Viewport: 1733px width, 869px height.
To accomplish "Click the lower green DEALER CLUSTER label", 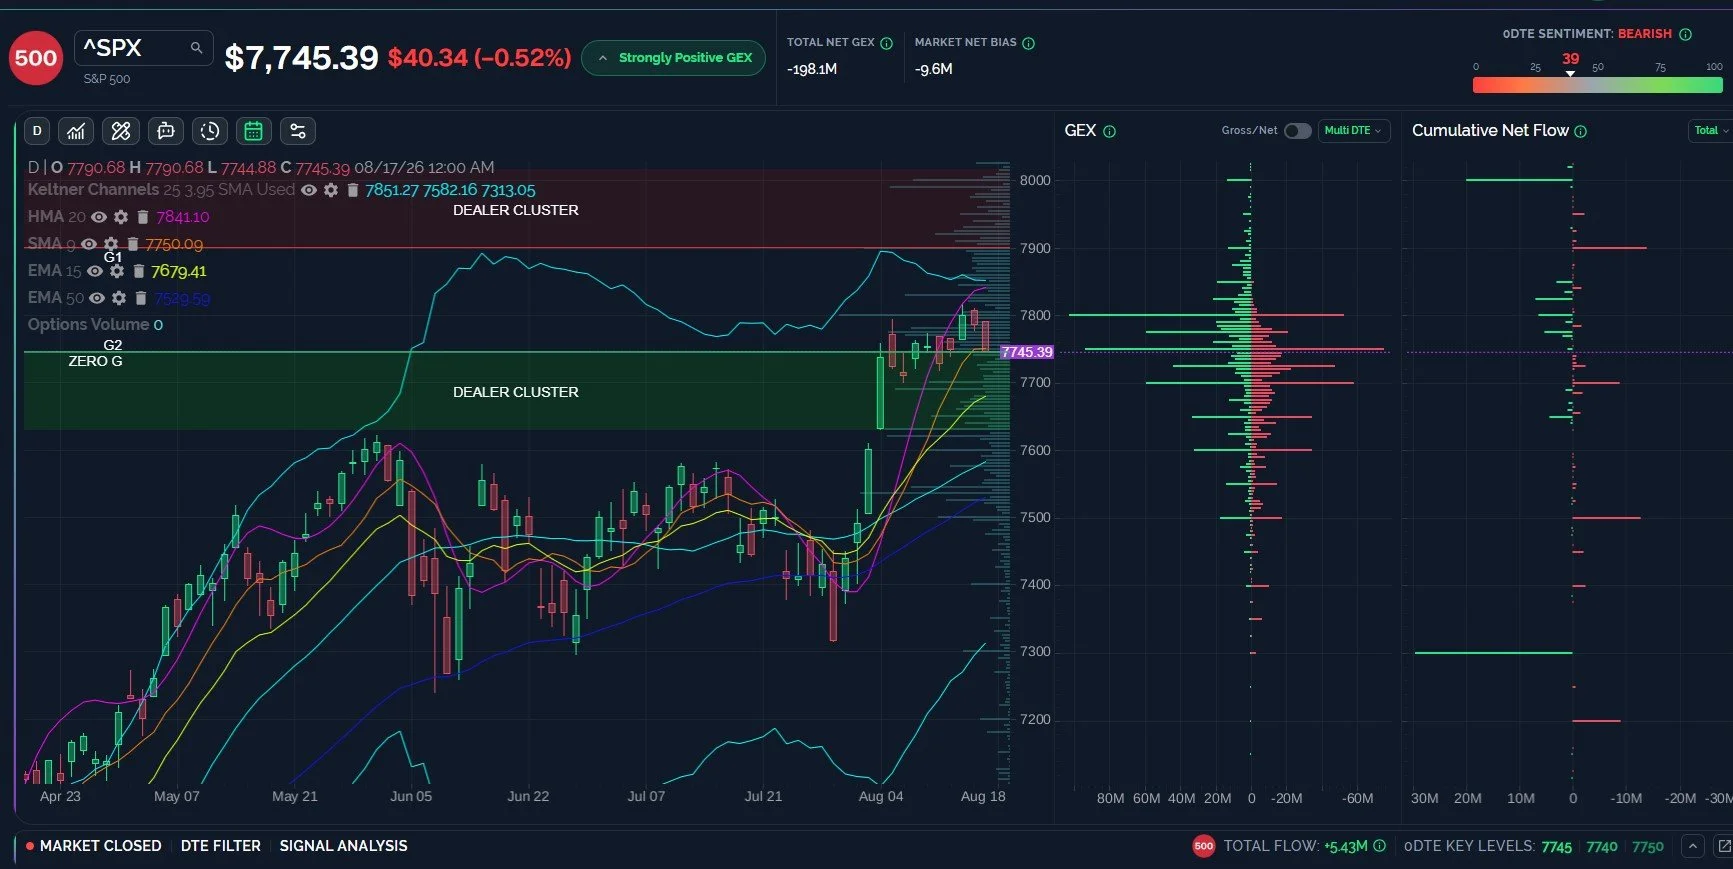I will click(516, 392).
